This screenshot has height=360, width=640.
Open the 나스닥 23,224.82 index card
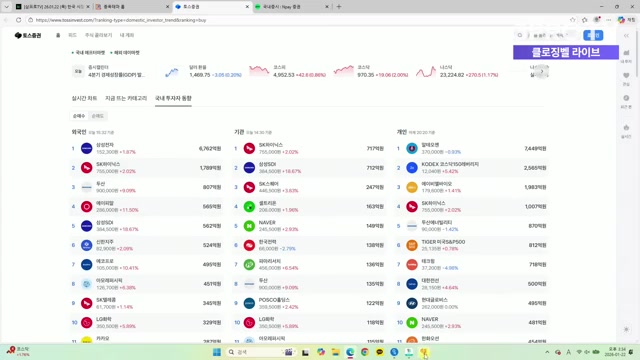(457, 71)
